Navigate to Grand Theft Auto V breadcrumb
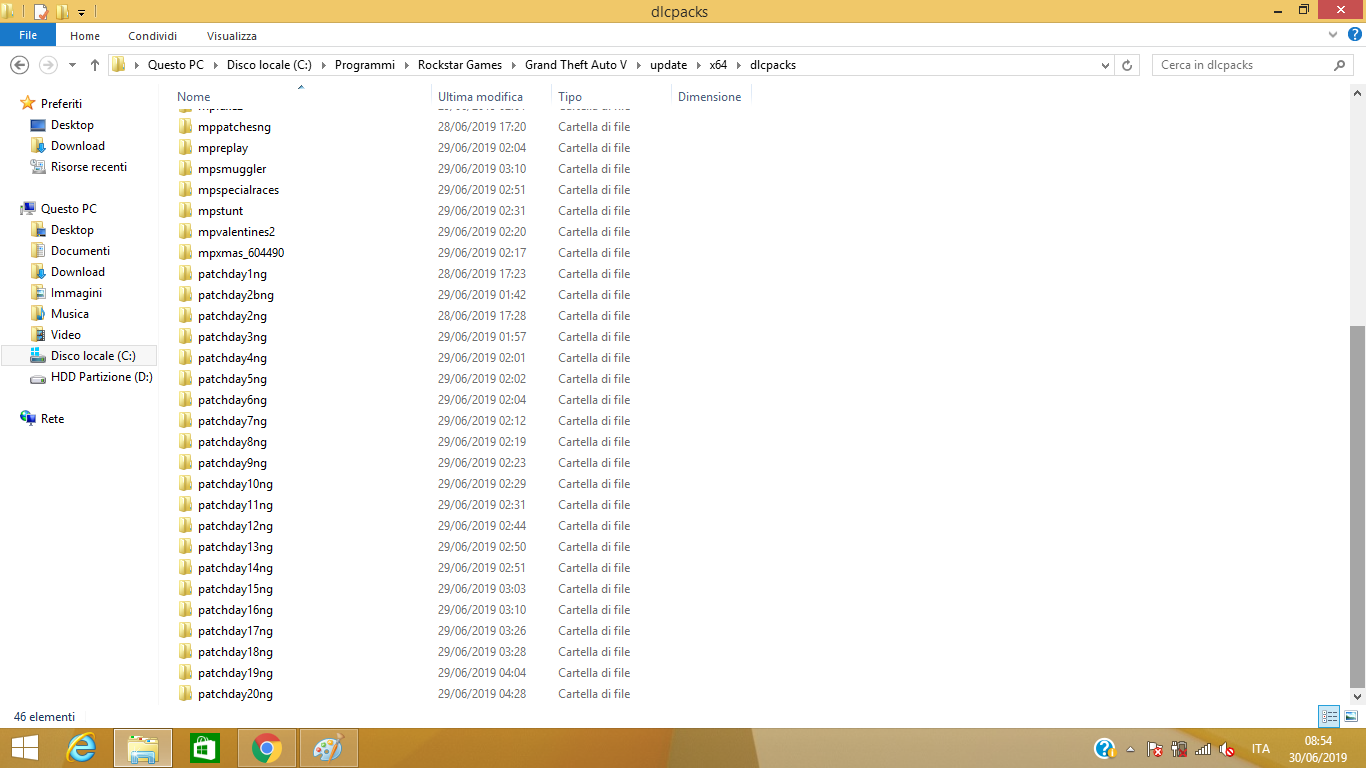This screenshot has width=1366, height=768. click(576, 65)
